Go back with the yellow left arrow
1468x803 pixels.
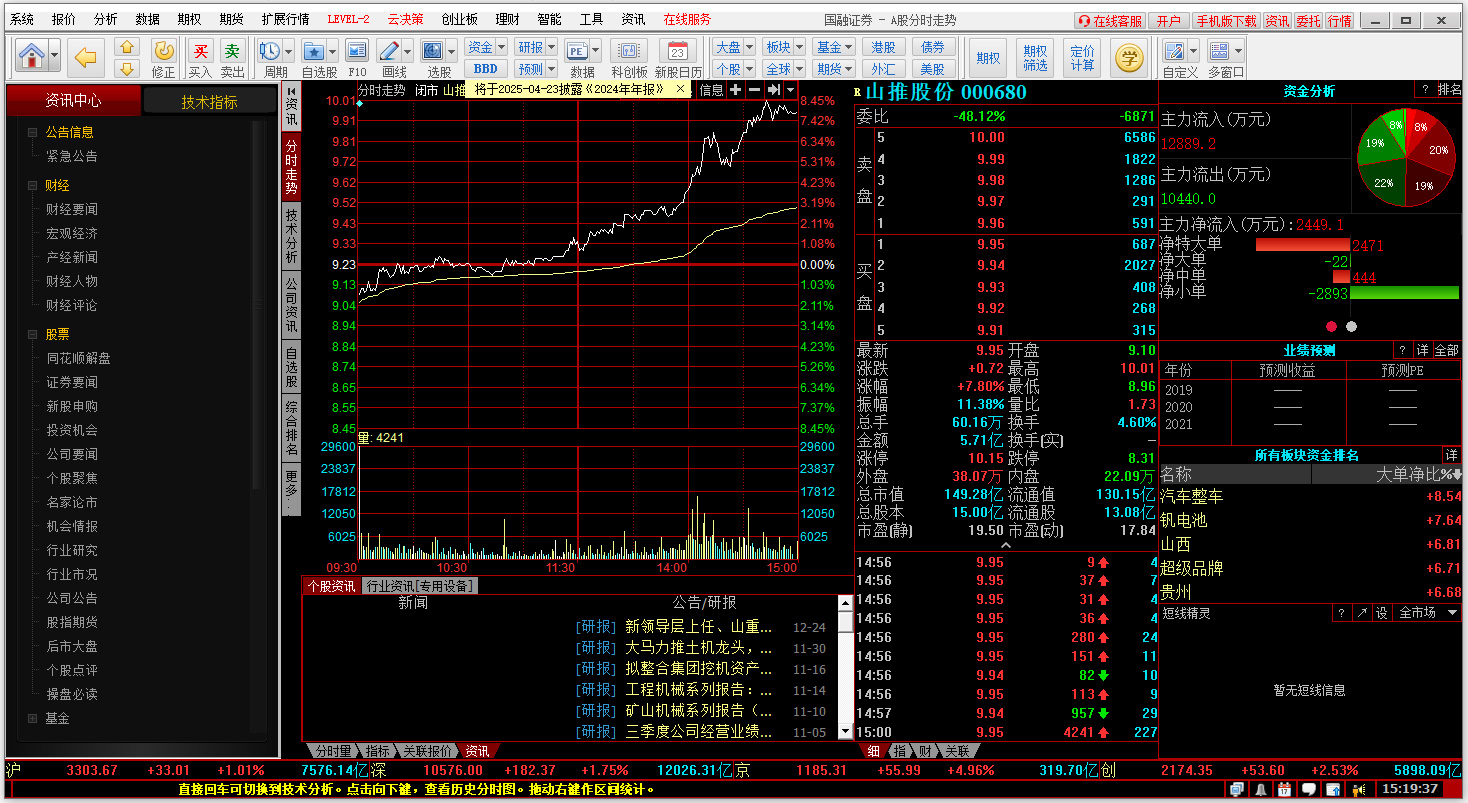[88, 58]
